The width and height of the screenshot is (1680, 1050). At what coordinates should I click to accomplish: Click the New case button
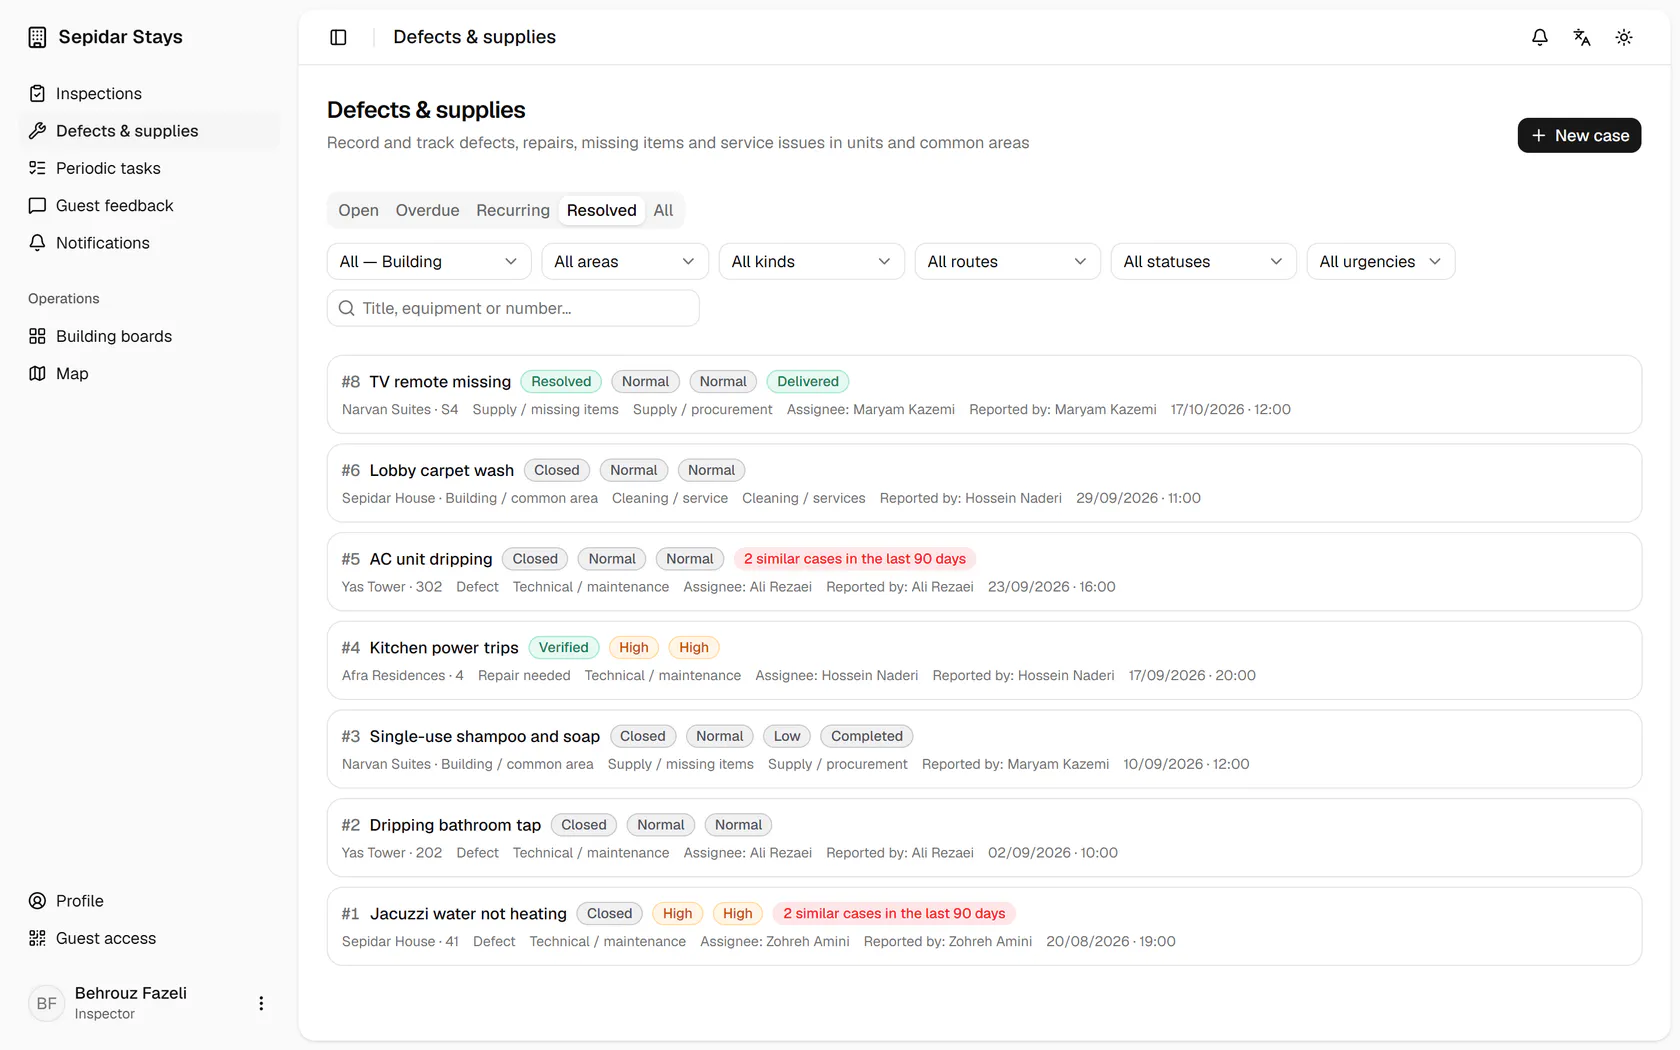click(x=1579, y=135)
